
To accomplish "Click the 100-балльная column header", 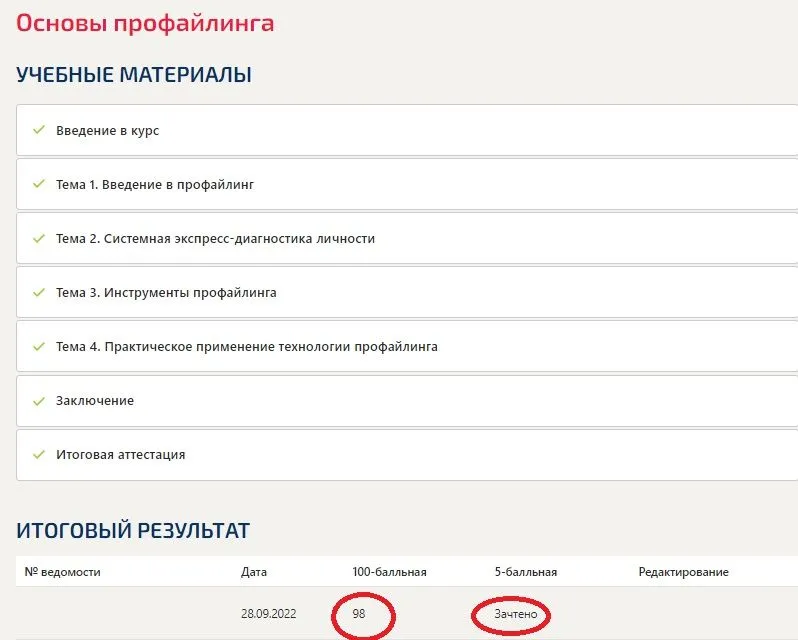I will [x=389, y=572].
